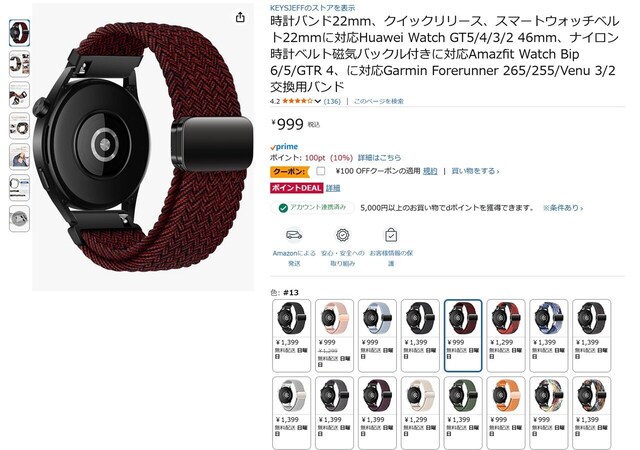Click the customer info protection bag icon
The height and width of the screenshot is (450, 640).
[x=391, y=235]
